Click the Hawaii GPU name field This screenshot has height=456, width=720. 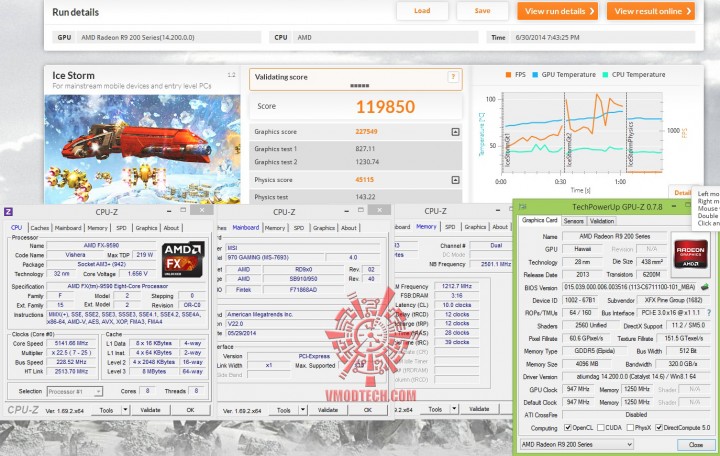click(582, 249)
